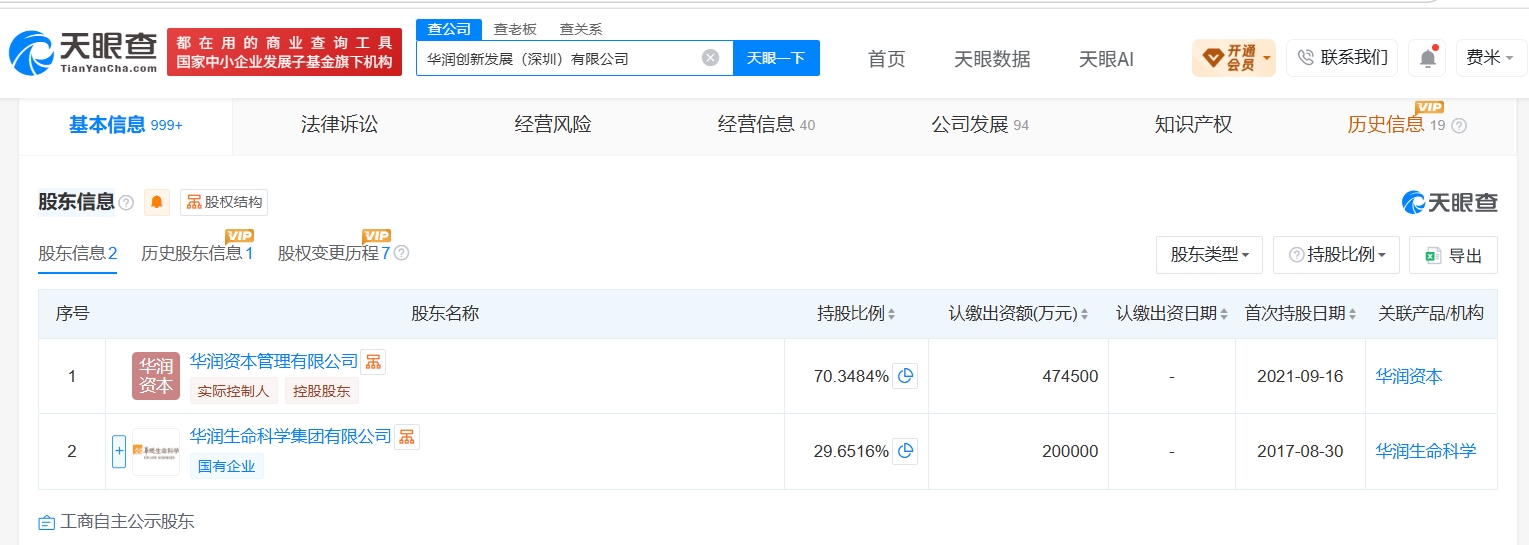Open 天眼数据 in the top navigation
This screenshot has height=545, width=1529.
pyautogui.click(x=992, y=59)
